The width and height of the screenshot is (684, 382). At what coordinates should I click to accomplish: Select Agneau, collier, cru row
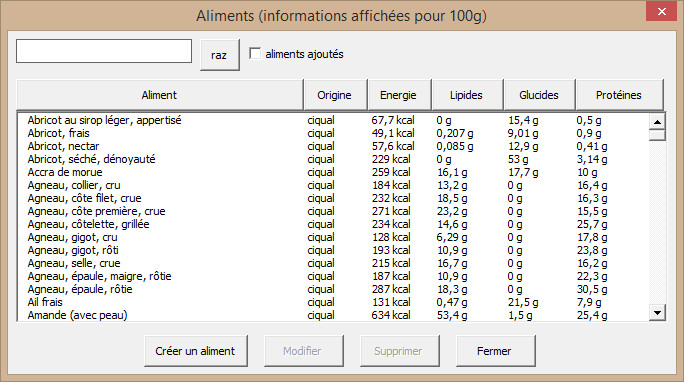pyautogui.click(x=333, y=185)
